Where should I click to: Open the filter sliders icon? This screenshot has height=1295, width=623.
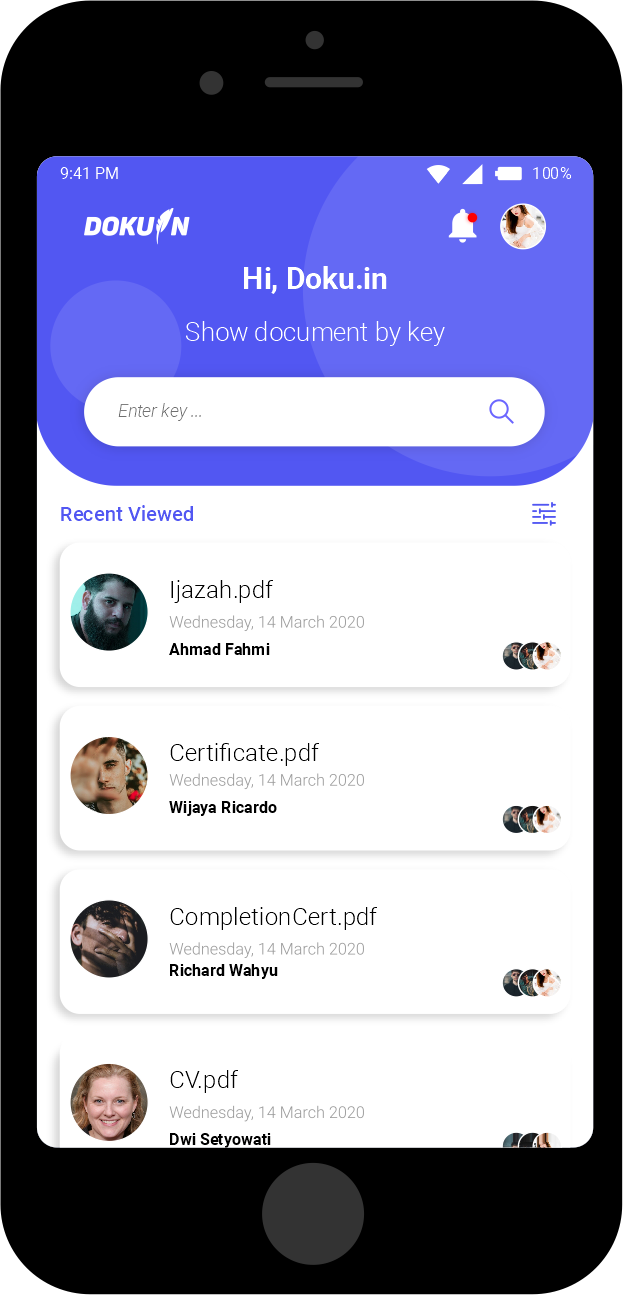(544, 514)
